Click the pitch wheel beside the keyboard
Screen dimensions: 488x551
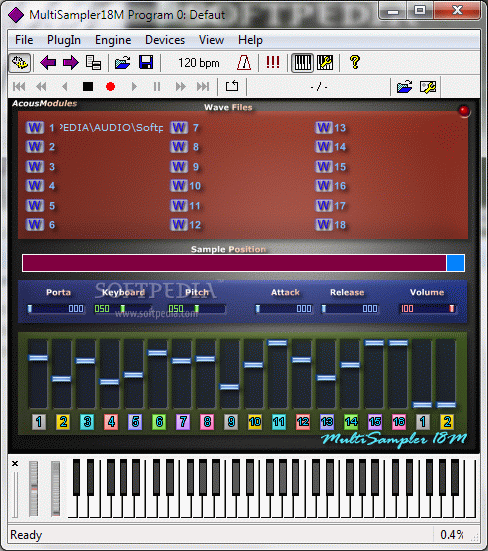pos(34,488)
